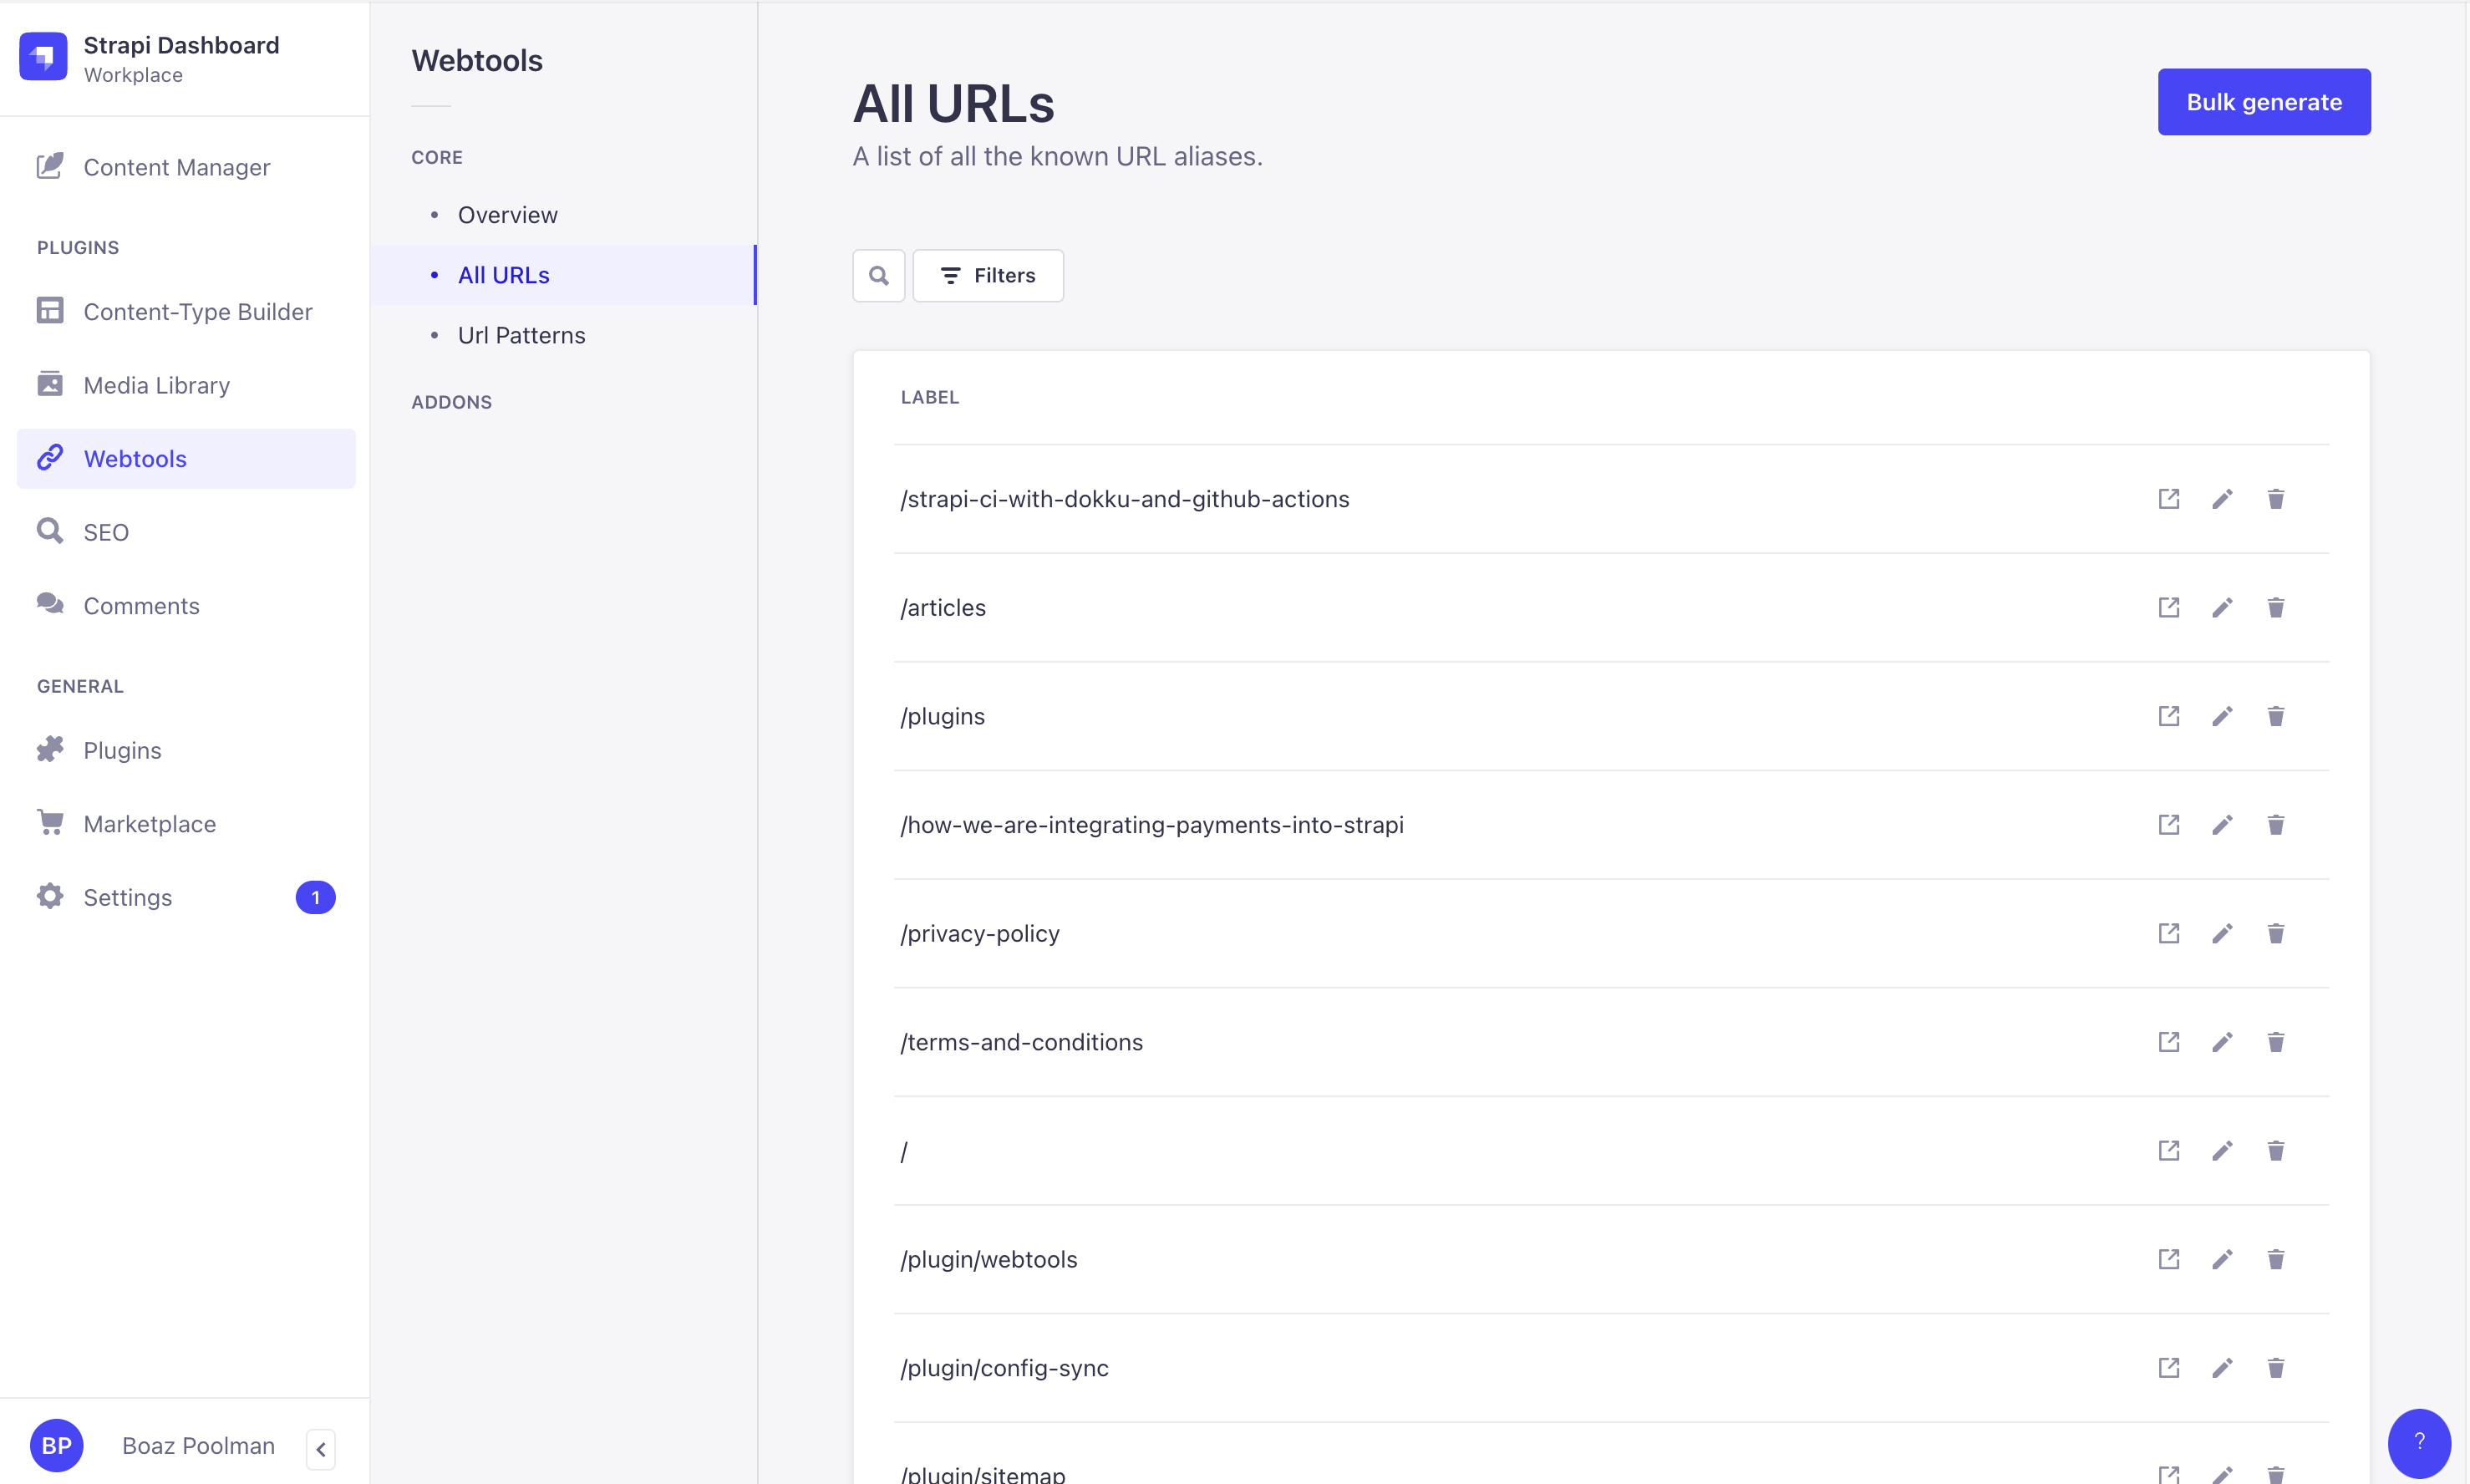Open the Marketplace
Image resolution: width=2470 pixels, height=1484 pixels.
click(186, 824)
